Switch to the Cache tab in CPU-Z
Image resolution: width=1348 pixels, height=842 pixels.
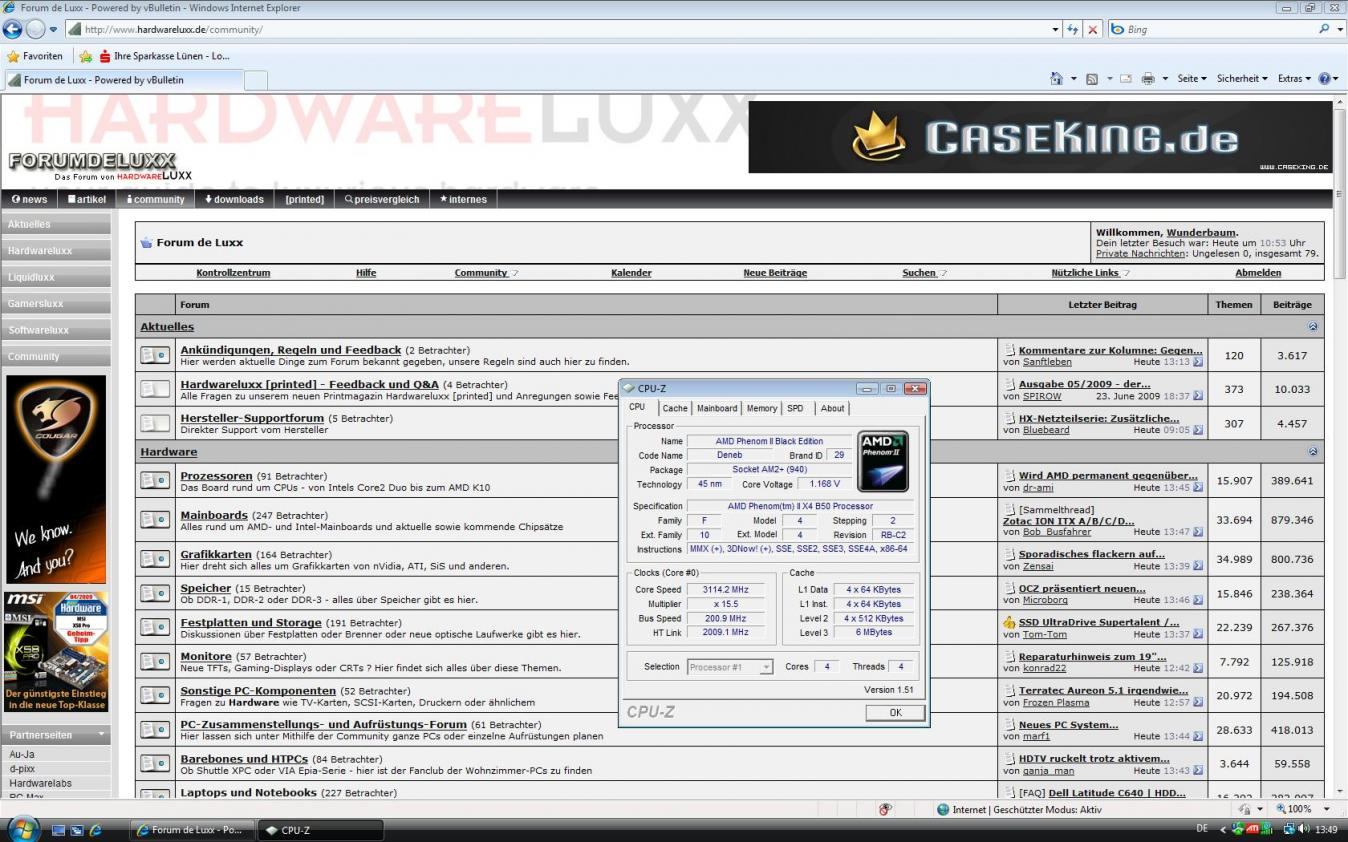675,408
